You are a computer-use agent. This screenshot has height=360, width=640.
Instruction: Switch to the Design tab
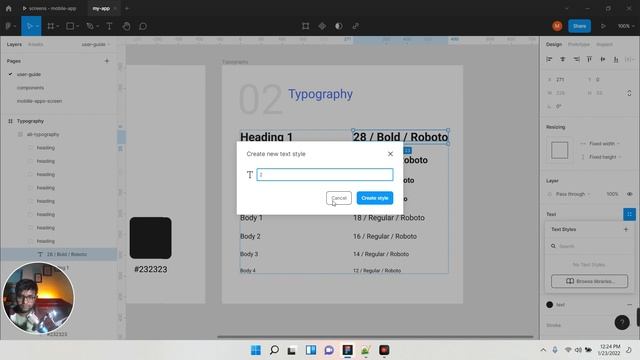click(554, 44)
